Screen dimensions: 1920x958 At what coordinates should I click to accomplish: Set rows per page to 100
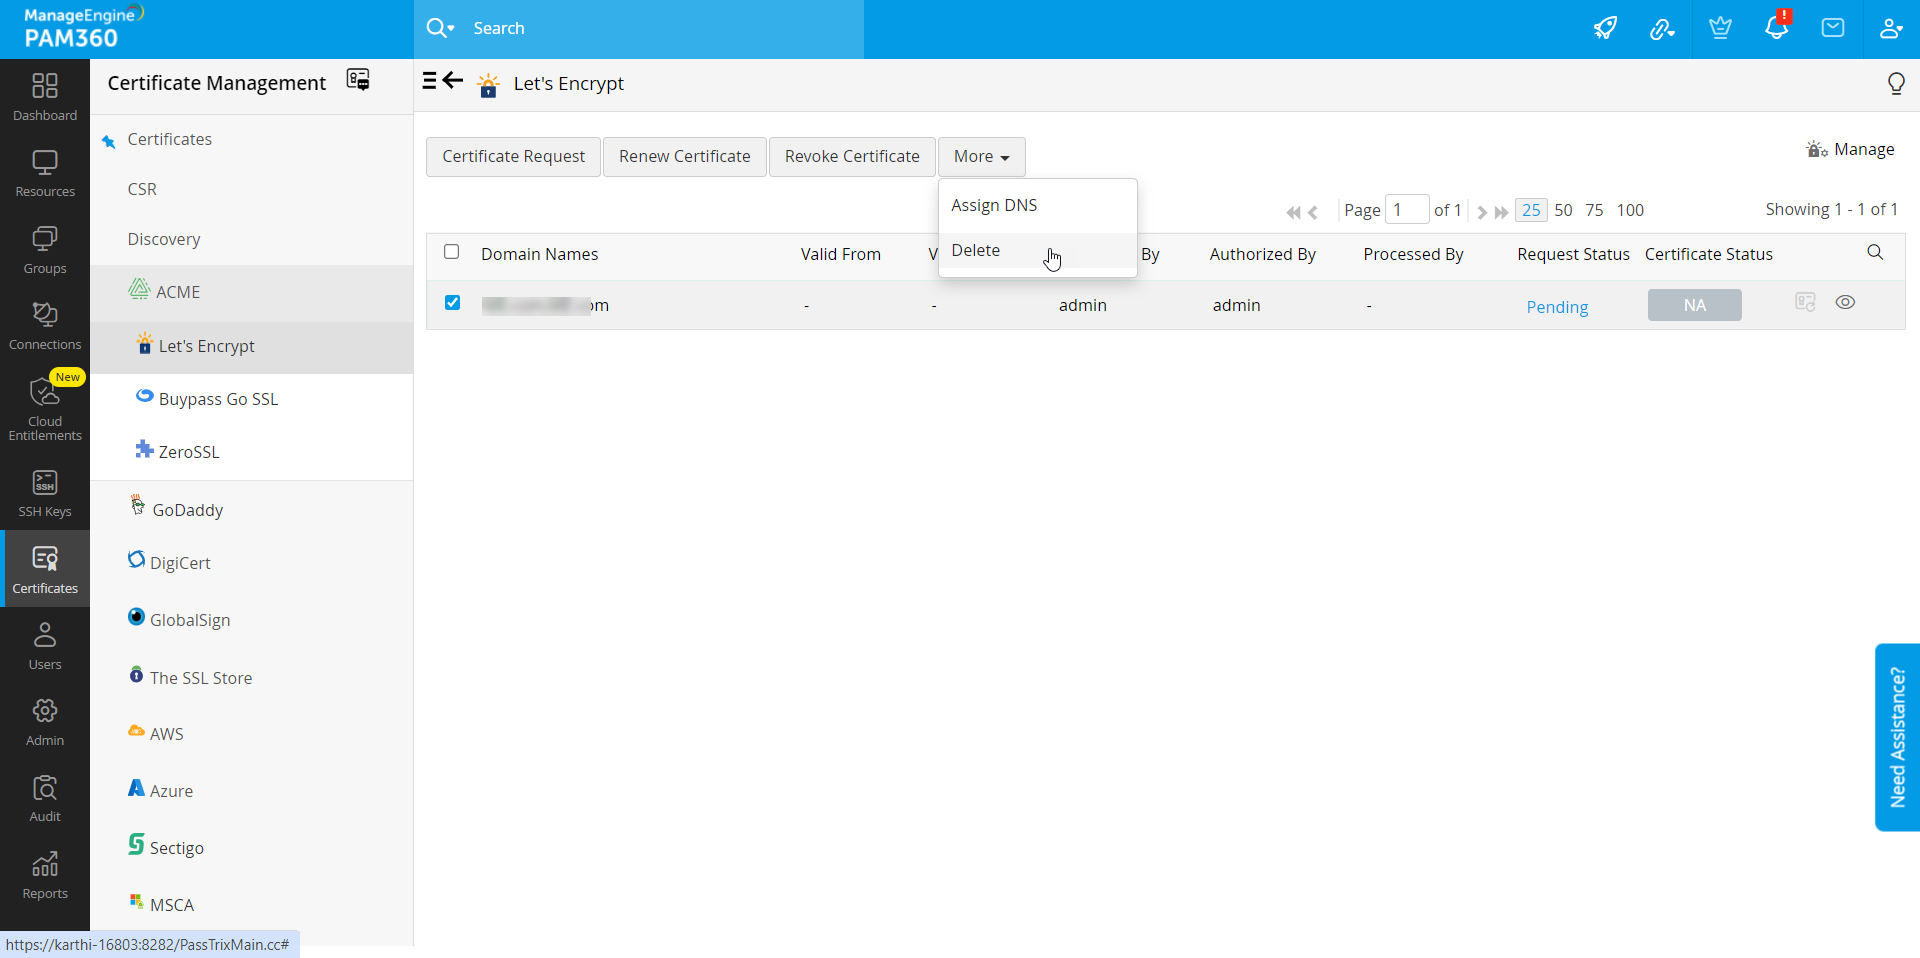[x=1630, y=210]
